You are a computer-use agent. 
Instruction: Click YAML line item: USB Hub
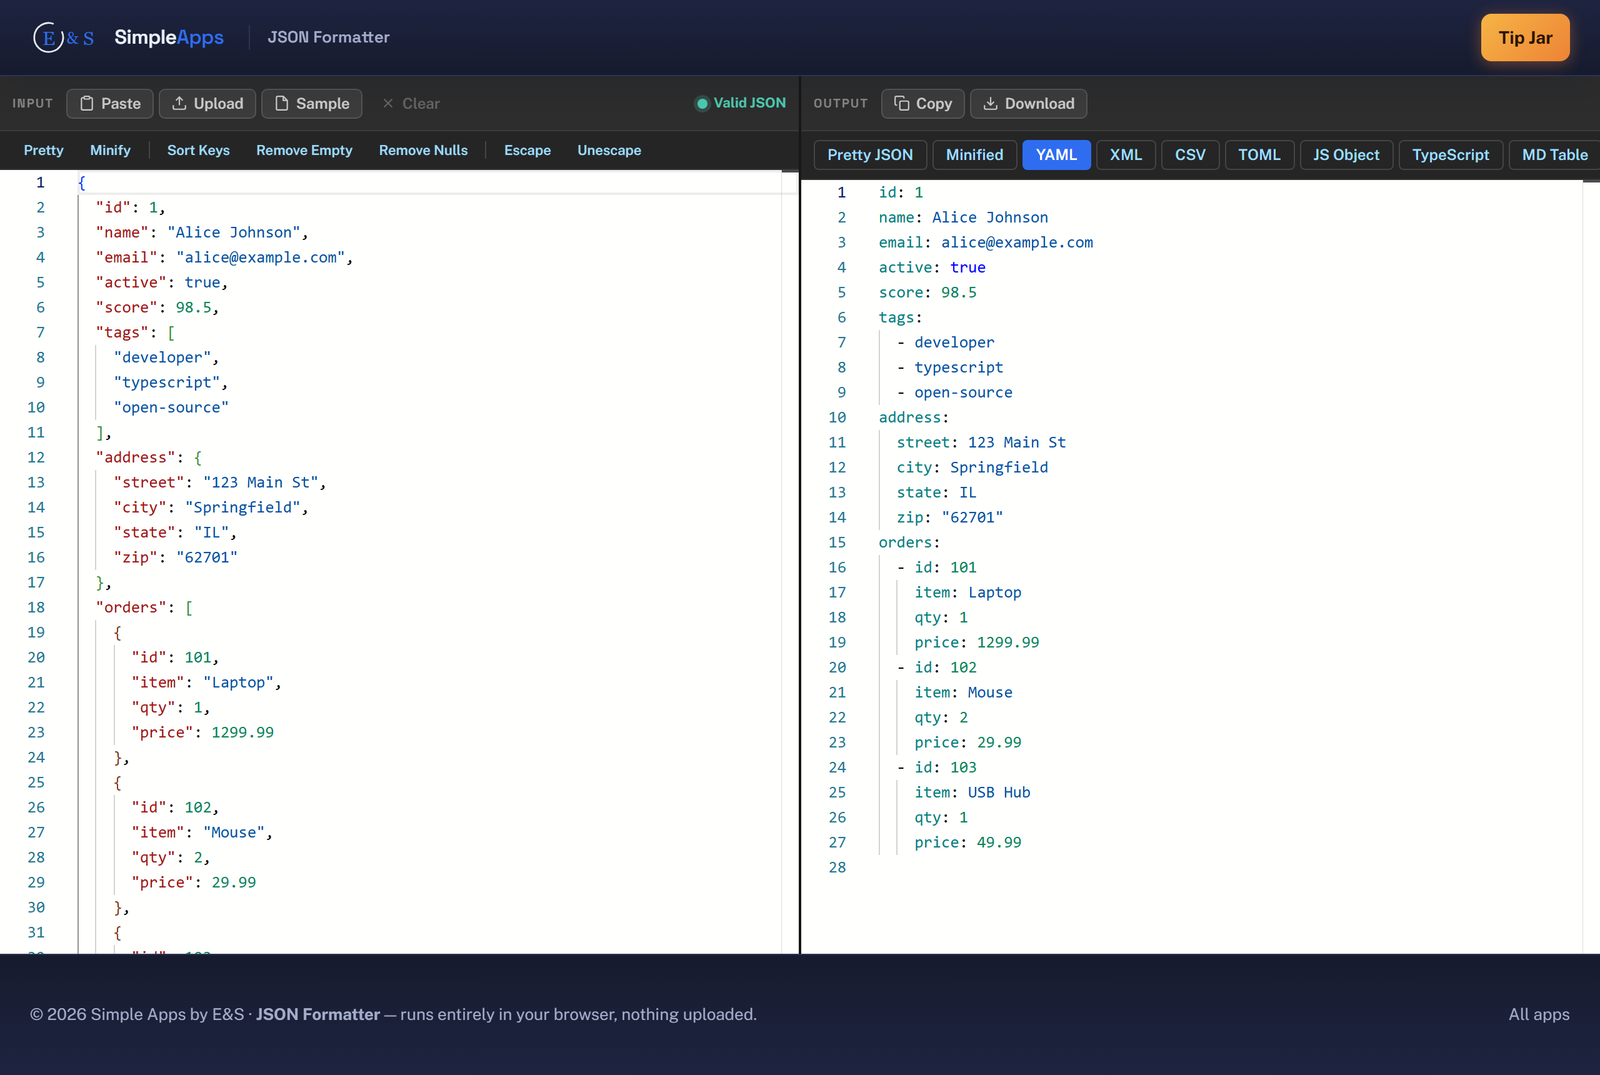(973, 792)
